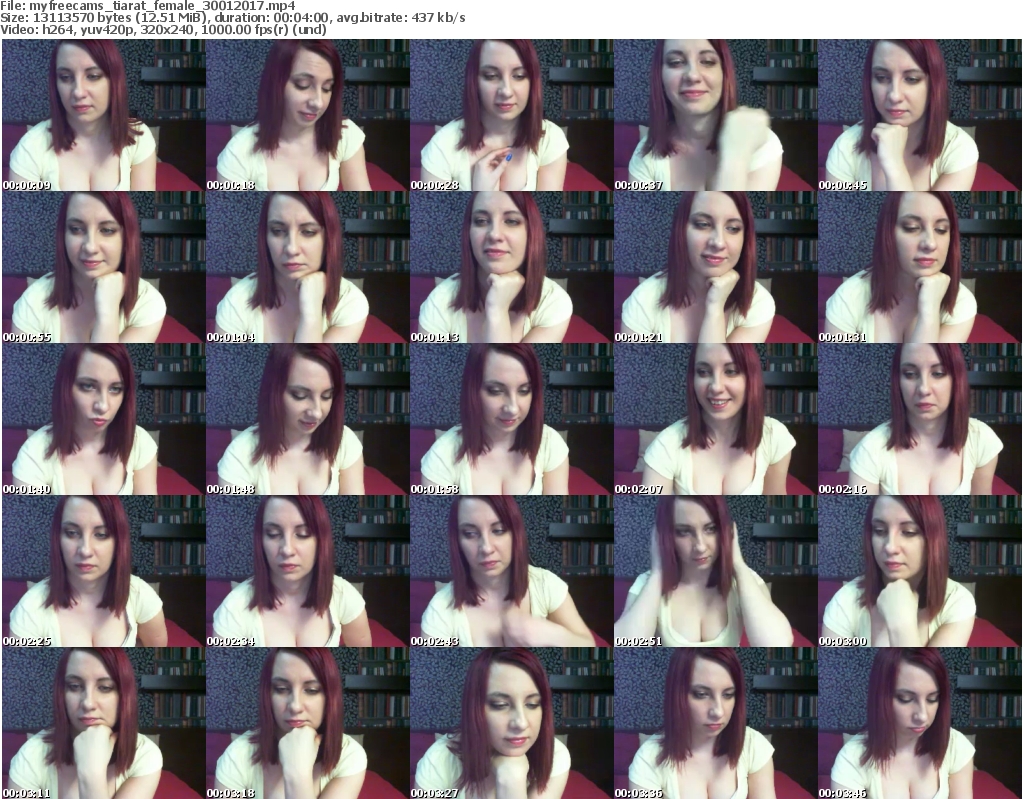Choose the frame stamped 00:01:13

tap(511, 267)
